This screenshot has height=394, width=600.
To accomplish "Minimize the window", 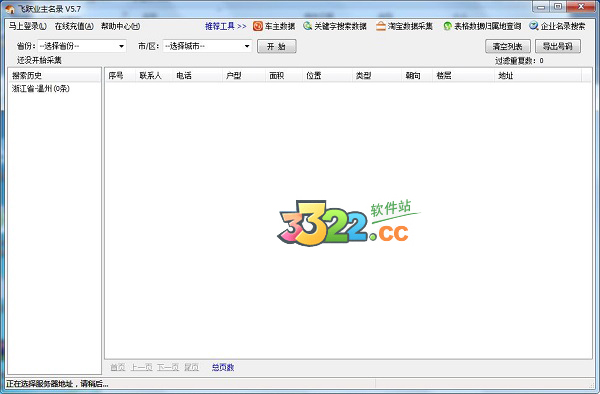I will [x=541, y=7].
